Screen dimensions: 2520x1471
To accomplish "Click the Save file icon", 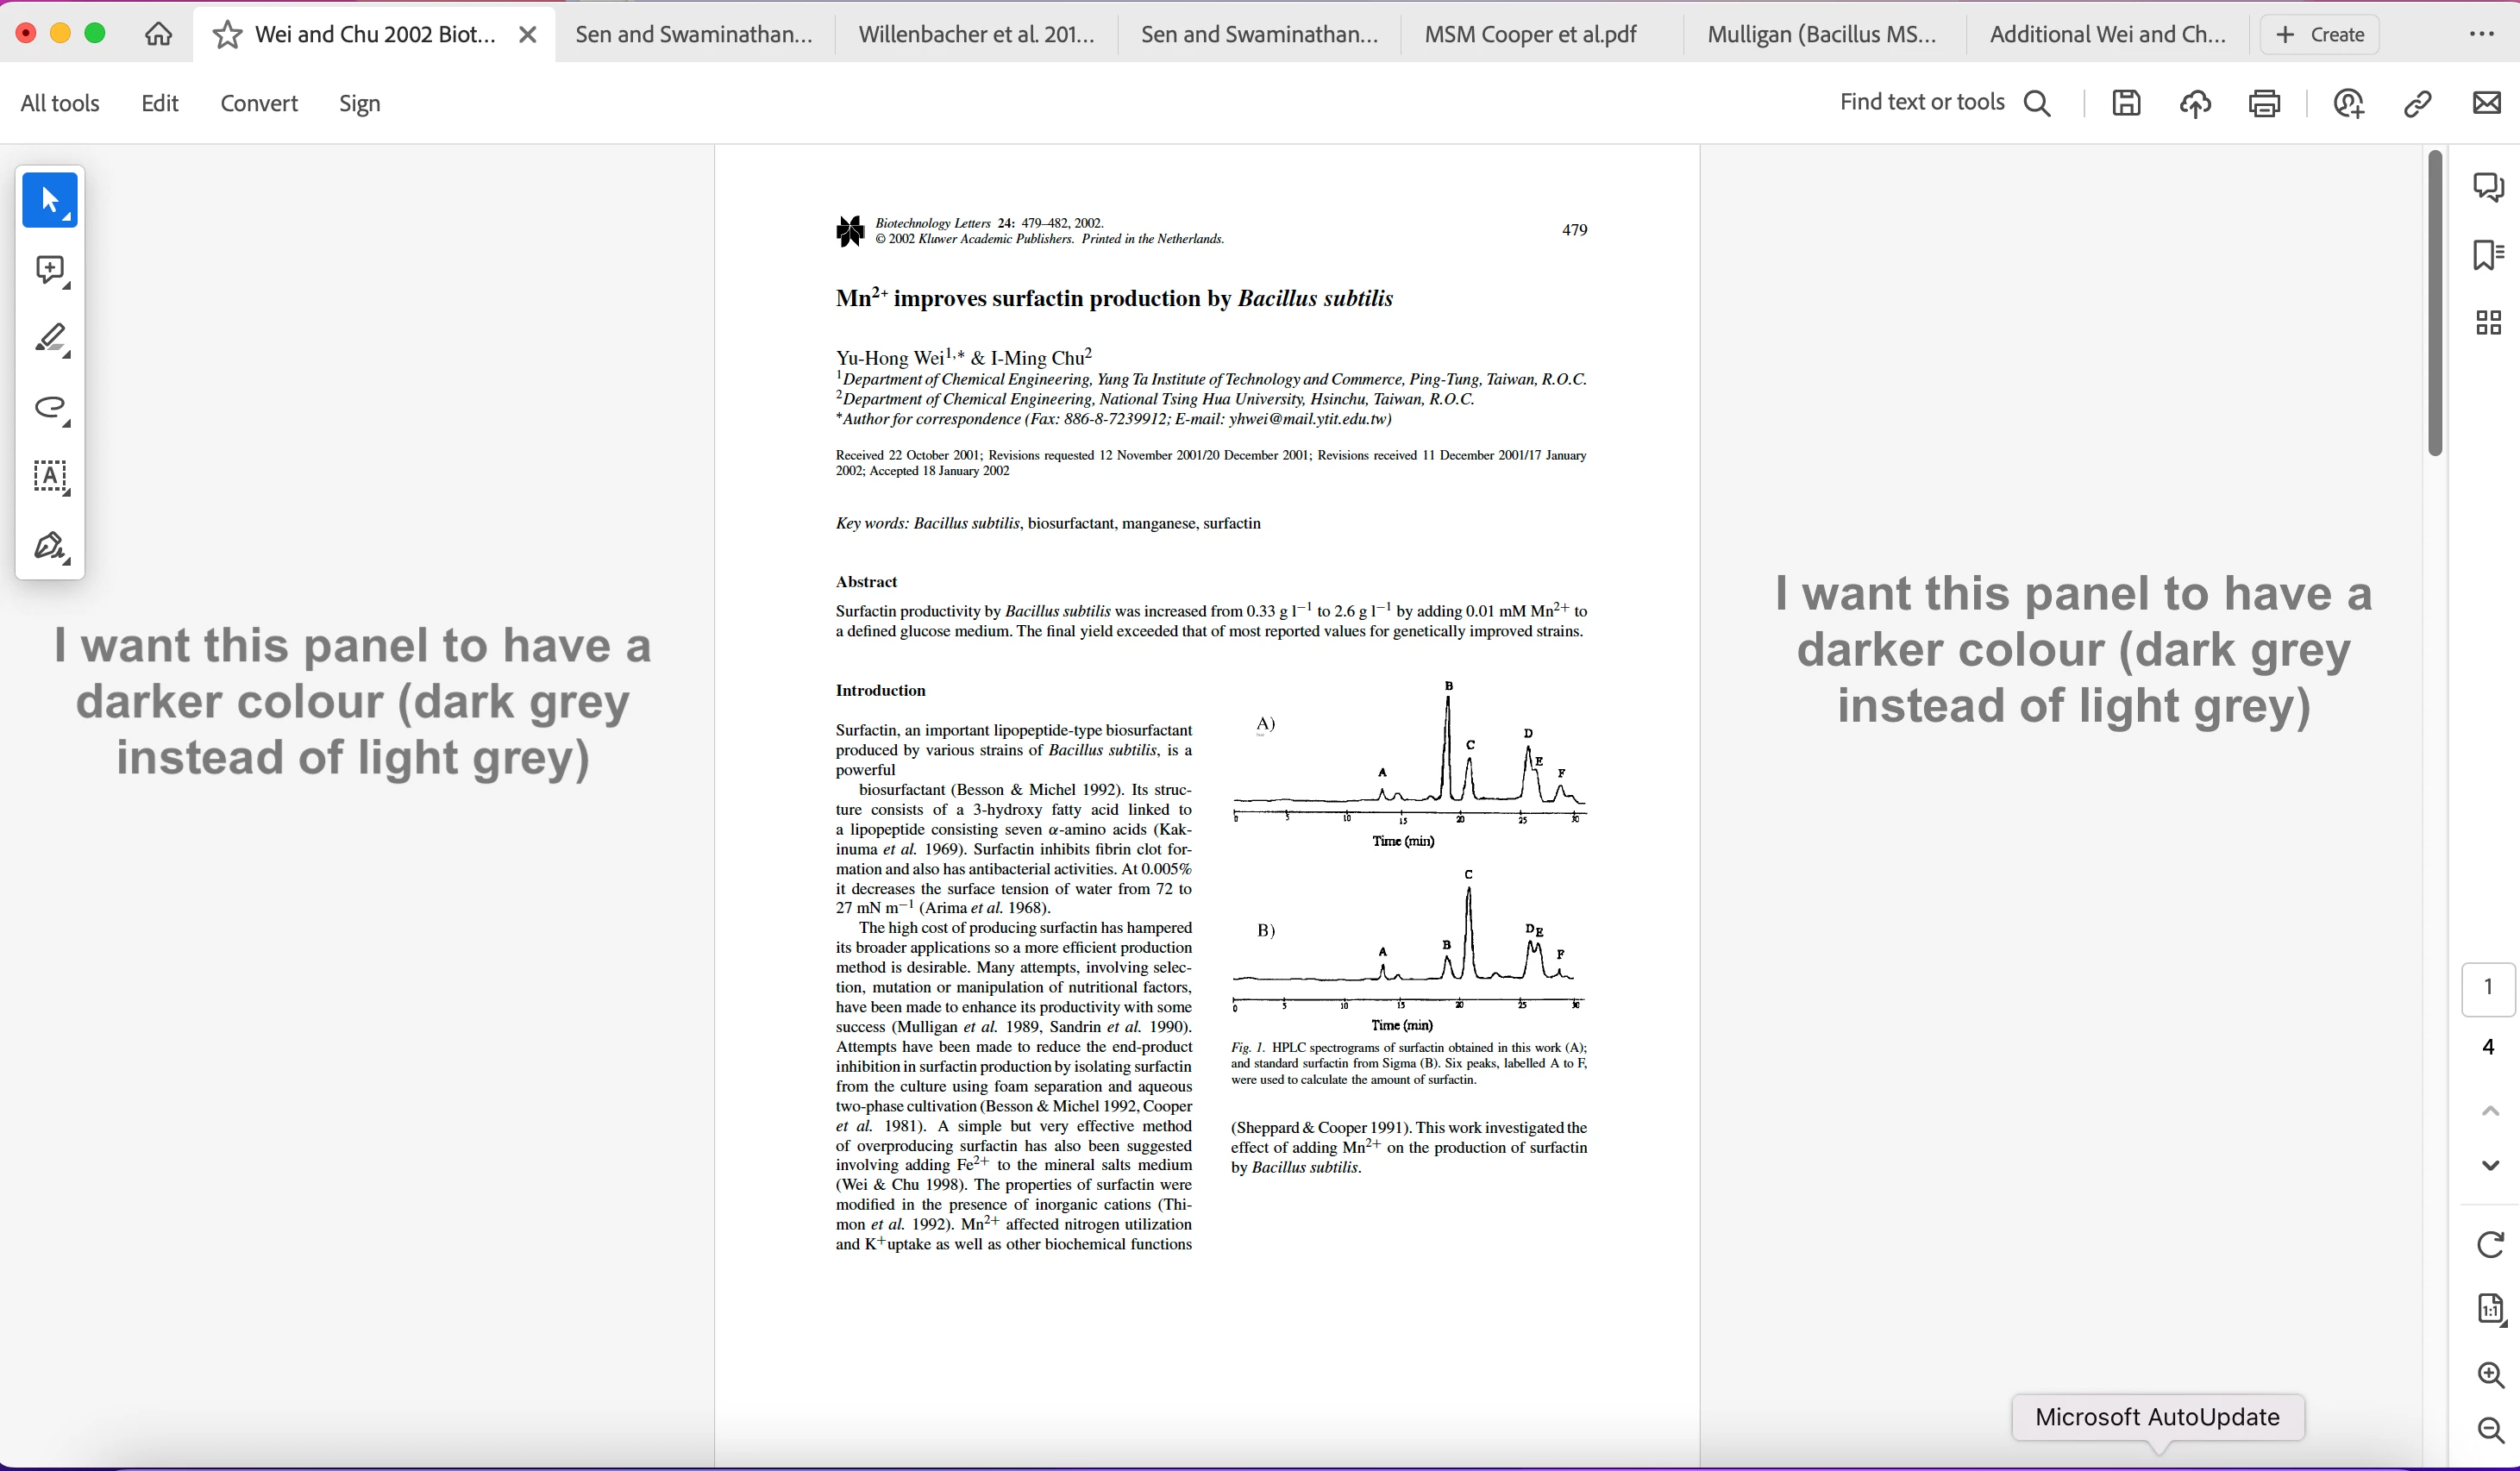I will coord(2126,103).
